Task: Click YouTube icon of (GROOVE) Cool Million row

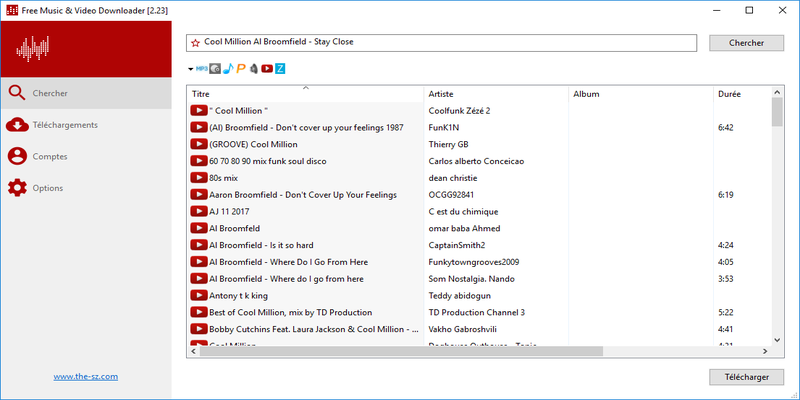Action: pos(198,144)
